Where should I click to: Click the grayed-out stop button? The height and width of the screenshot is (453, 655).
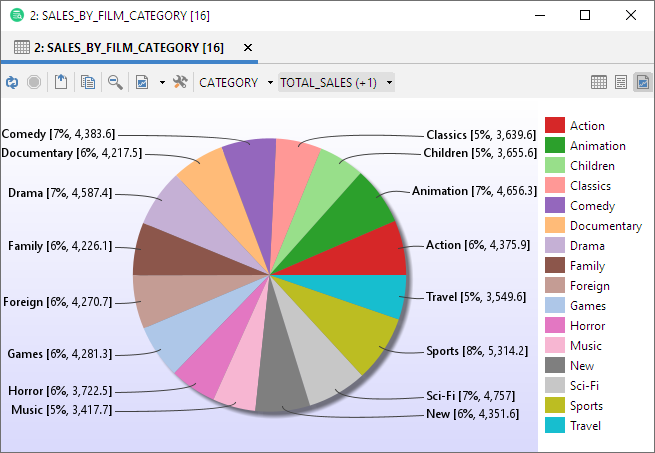34,83
